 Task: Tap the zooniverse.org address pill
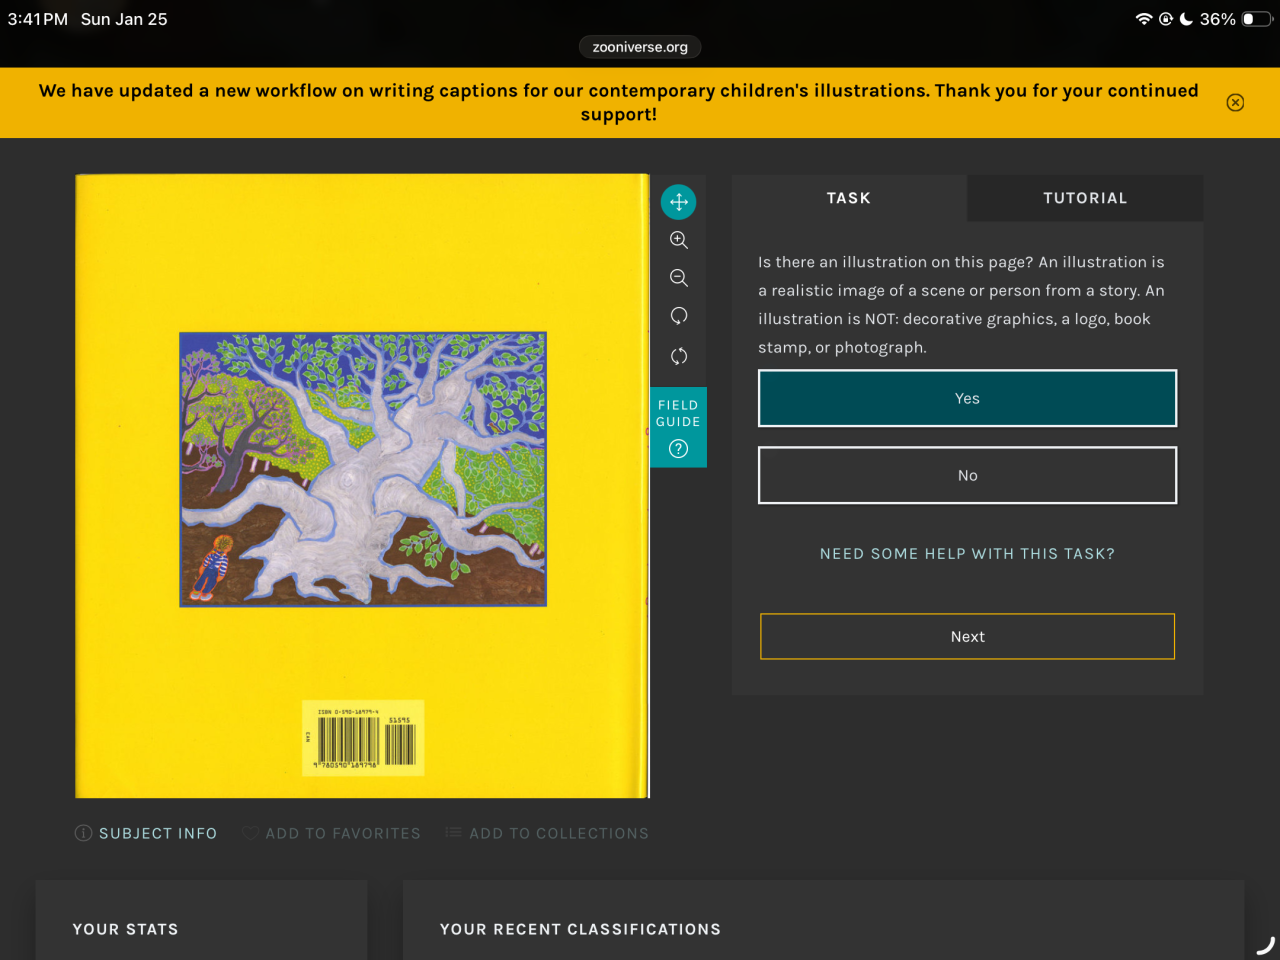coord(640,47)
